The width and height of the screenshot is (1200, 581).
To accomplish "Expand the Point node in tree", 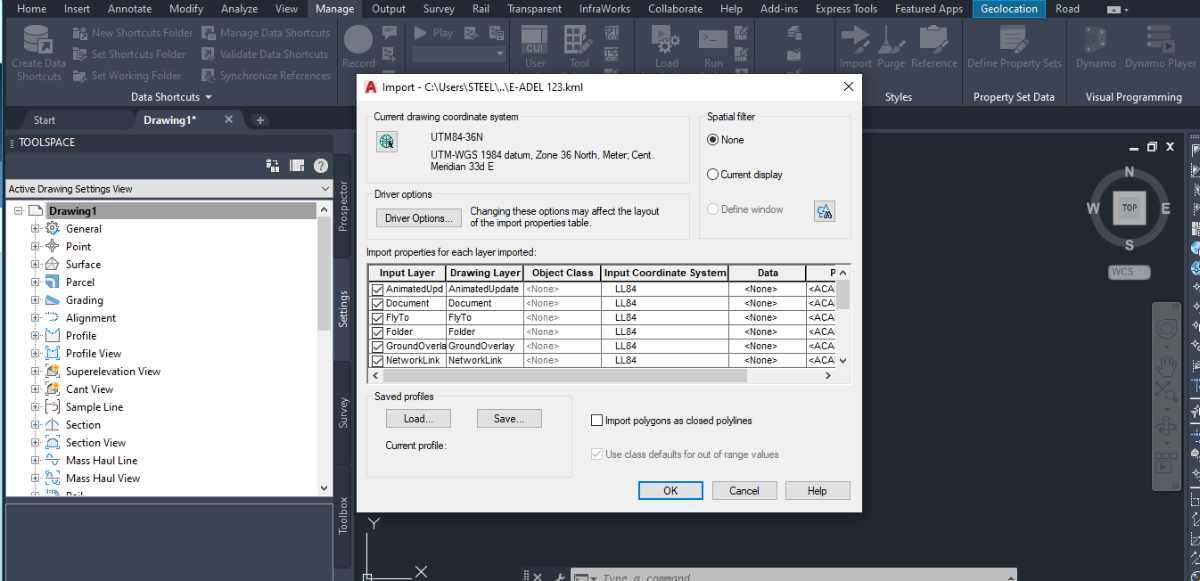I will pos(36,247).
